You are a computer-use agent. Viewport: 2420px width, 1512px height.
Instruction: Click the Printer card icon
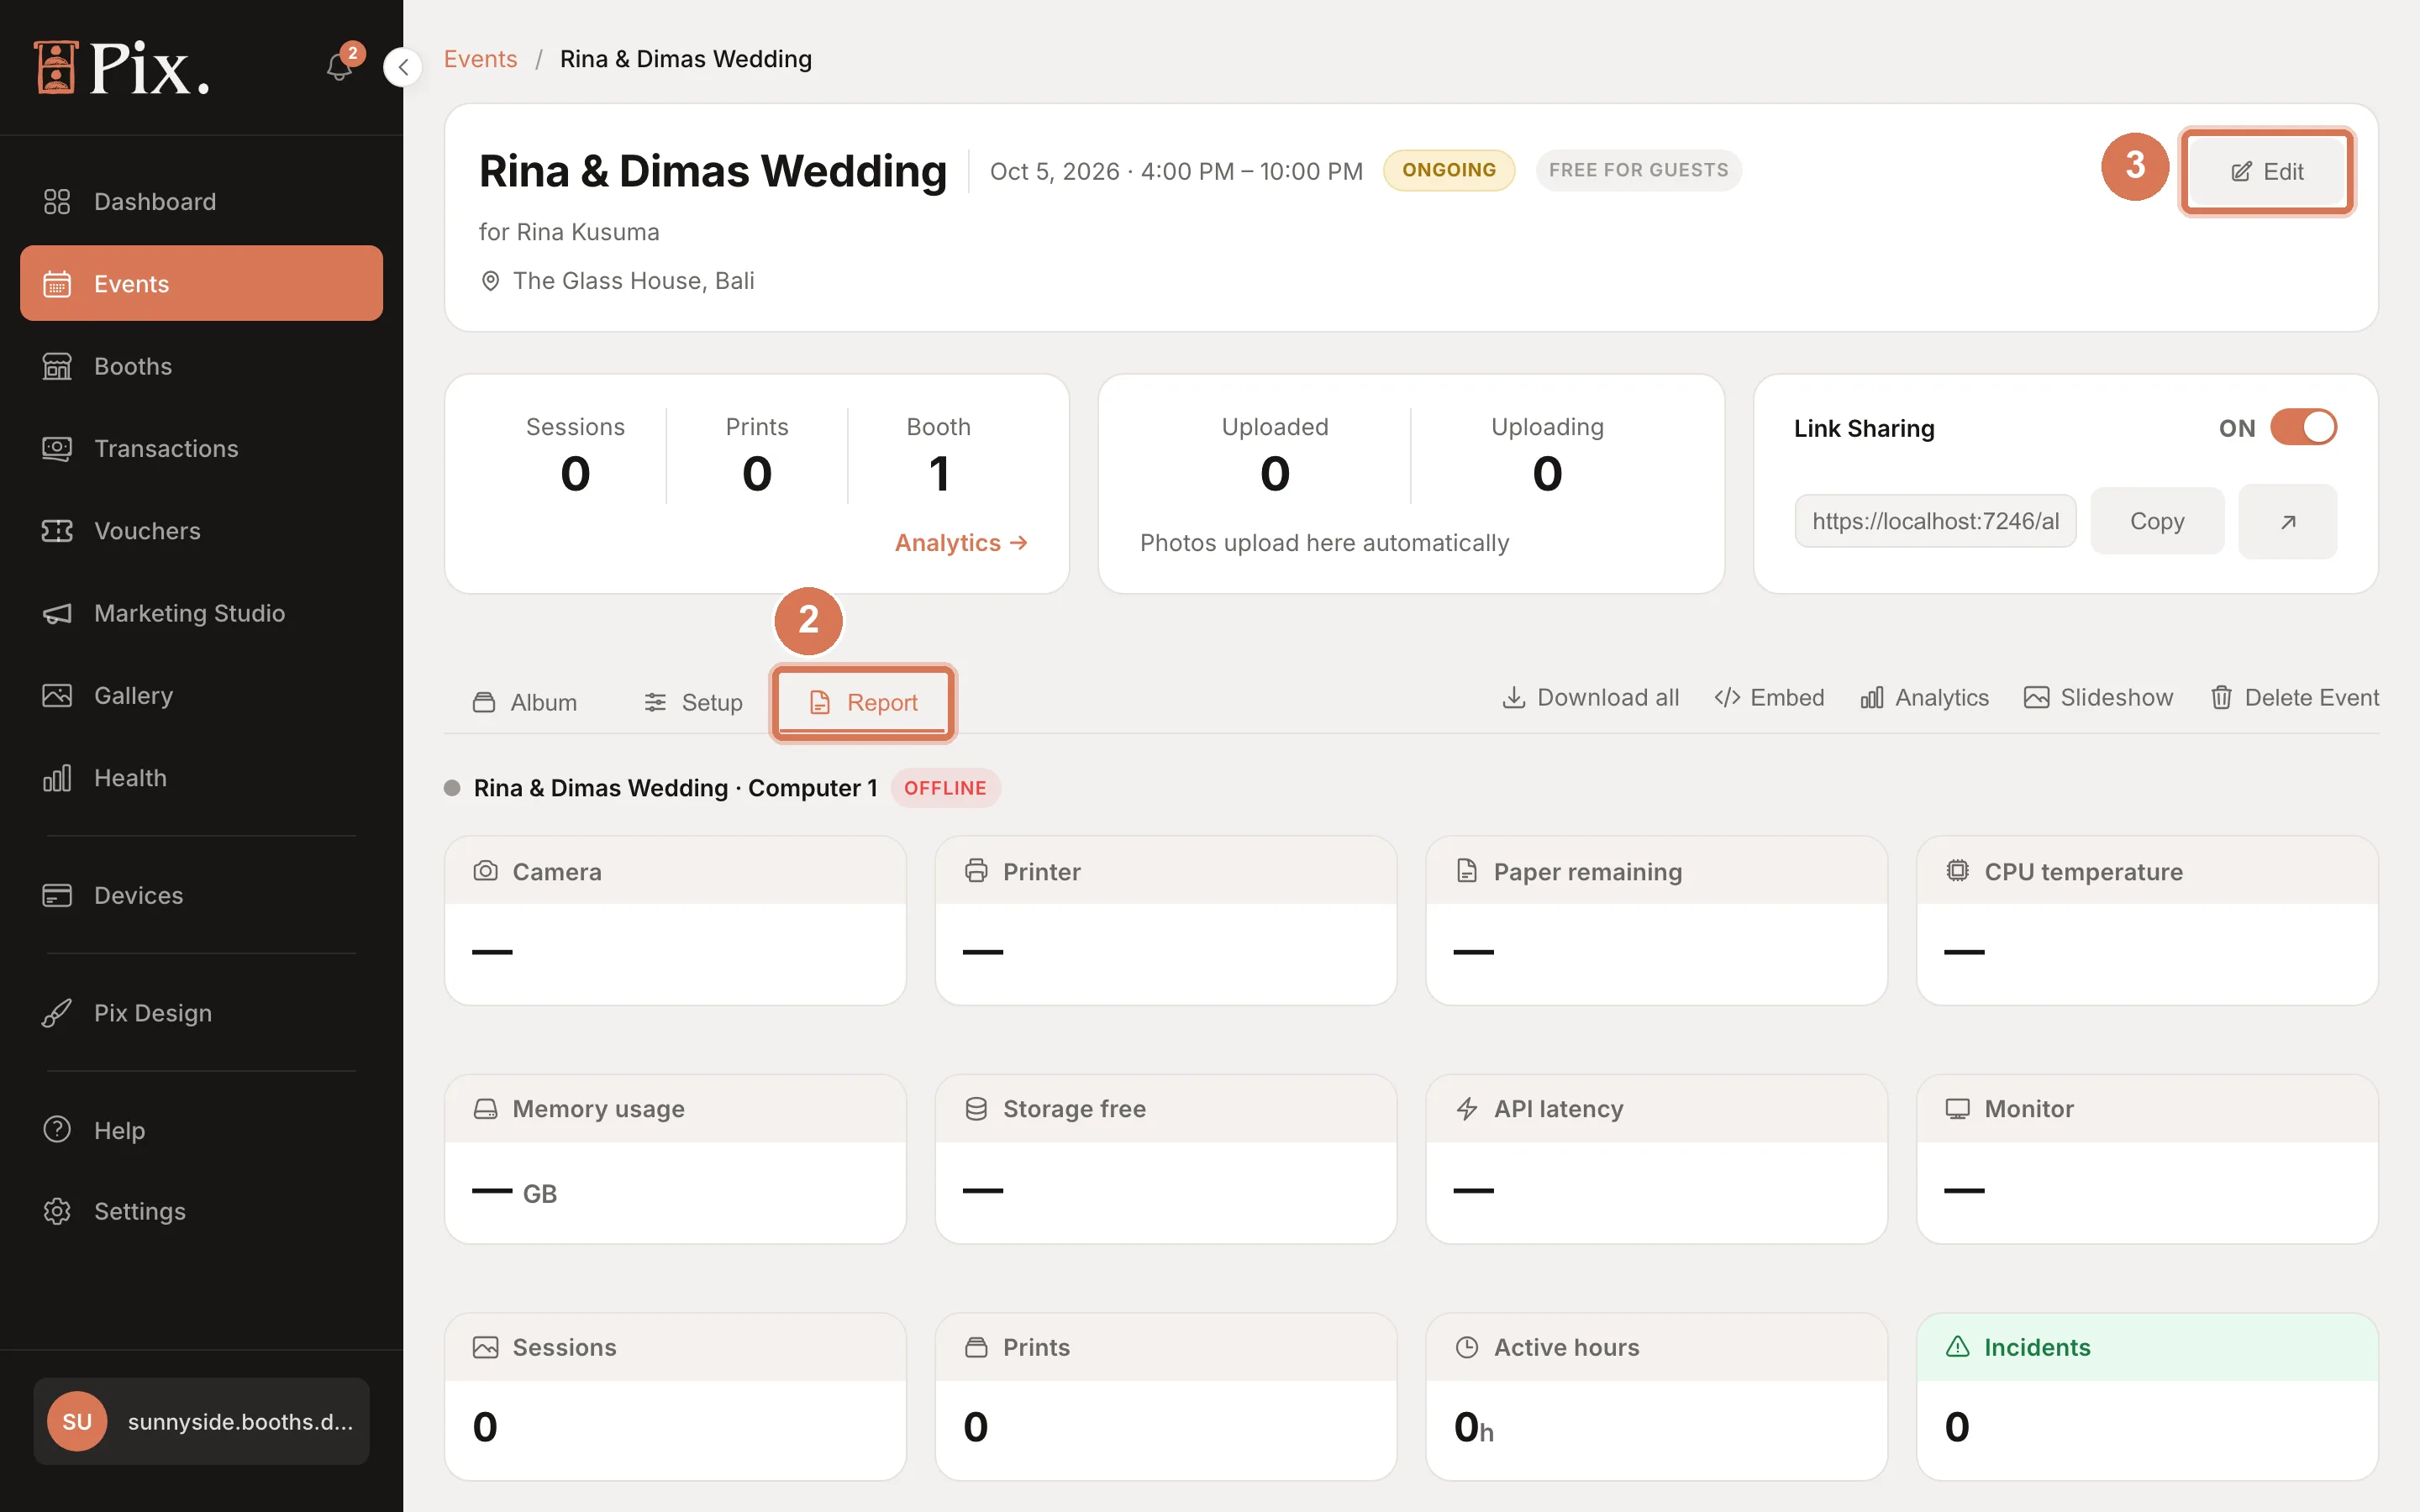tap(976, 870)
